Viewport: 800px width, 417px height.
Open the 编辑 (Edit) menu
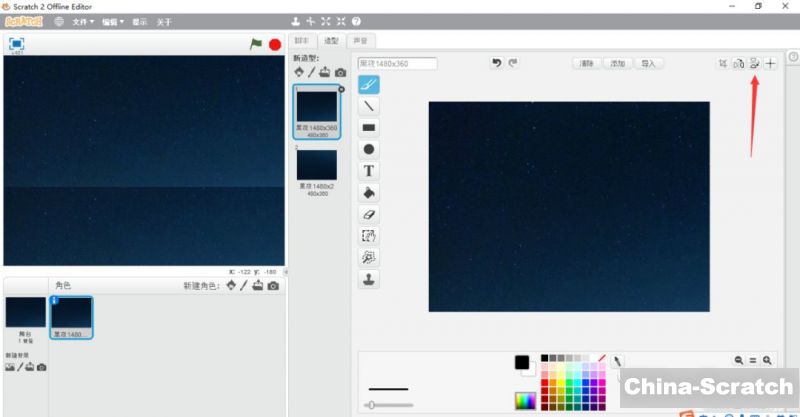click(113, 21)
